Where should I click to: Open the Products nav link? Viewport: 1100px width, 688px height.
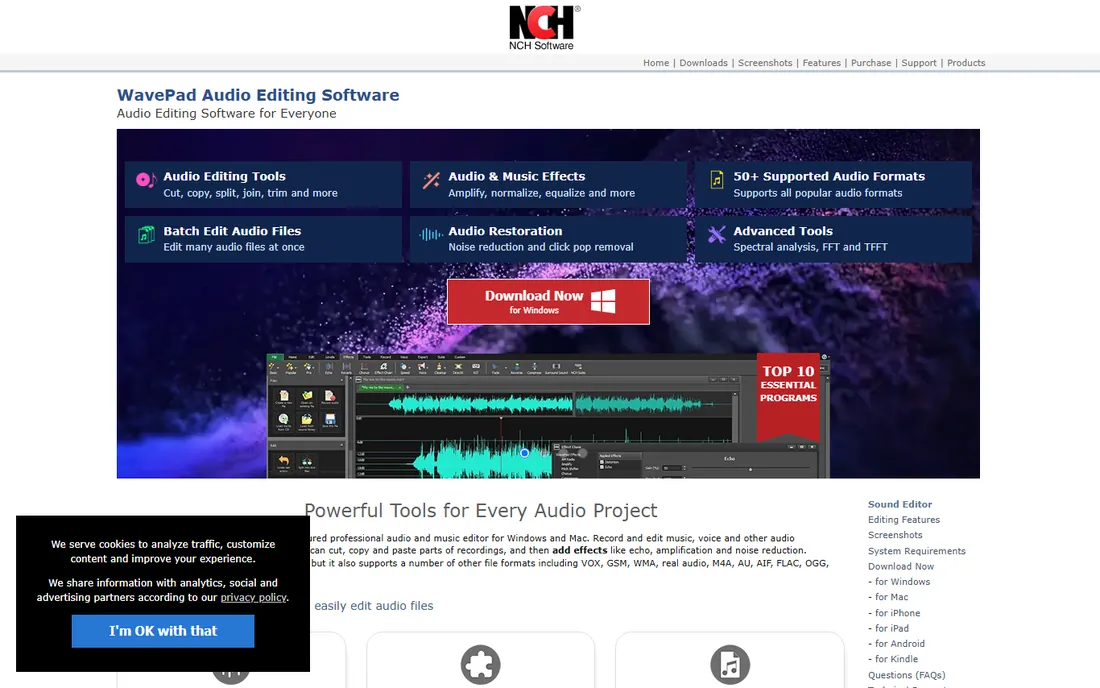pyautogui.click(x=966, y=63)
